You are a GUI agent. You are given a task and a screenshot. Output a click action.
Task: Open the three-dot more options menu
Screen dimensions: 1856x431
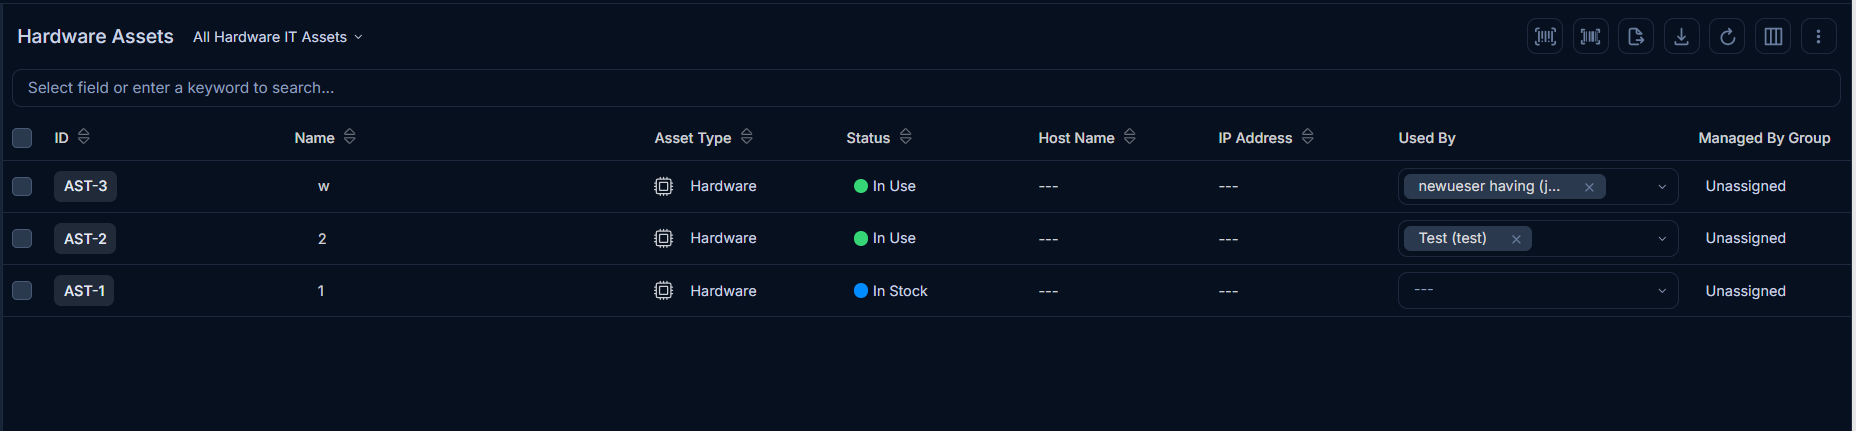[x=1819, y=37]
